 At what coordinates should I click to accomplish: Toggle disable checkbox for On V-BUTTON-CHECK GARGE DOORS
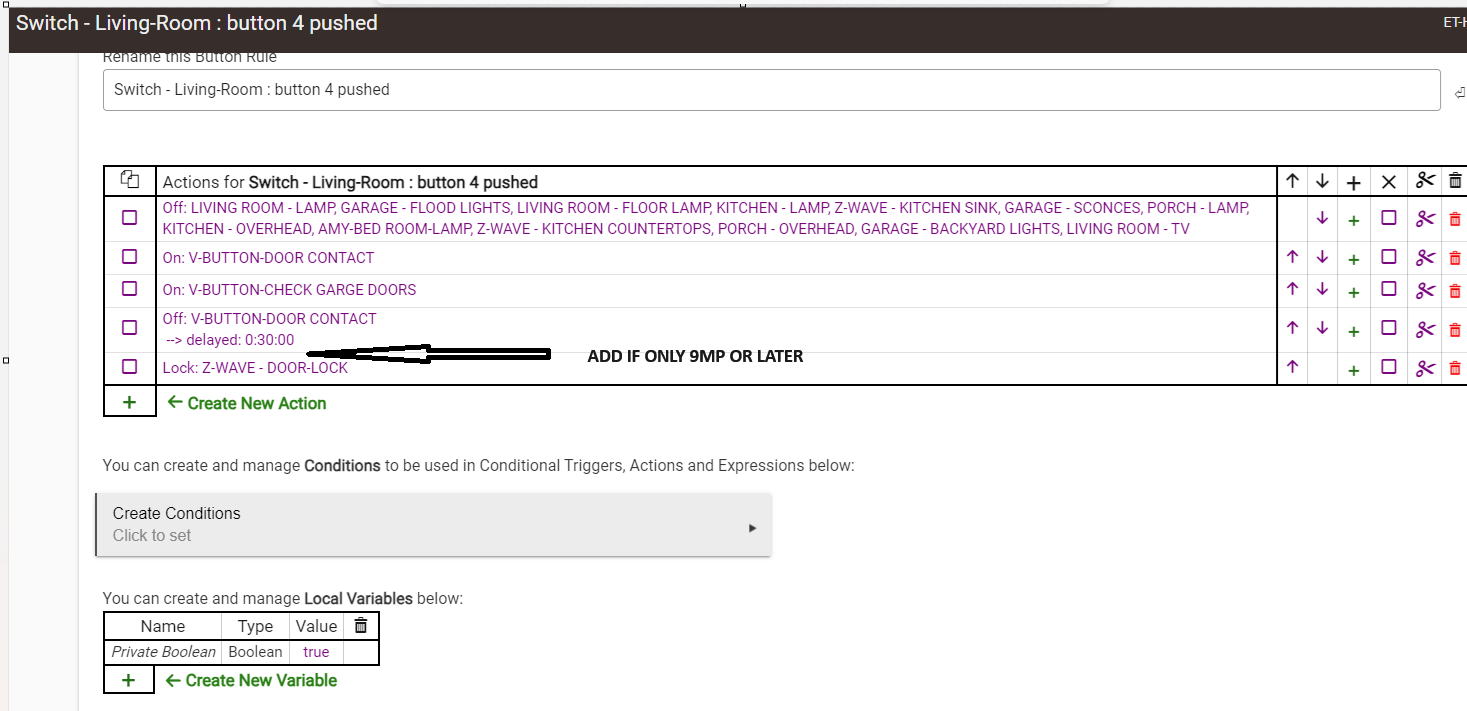click(x=1388, y=290)
